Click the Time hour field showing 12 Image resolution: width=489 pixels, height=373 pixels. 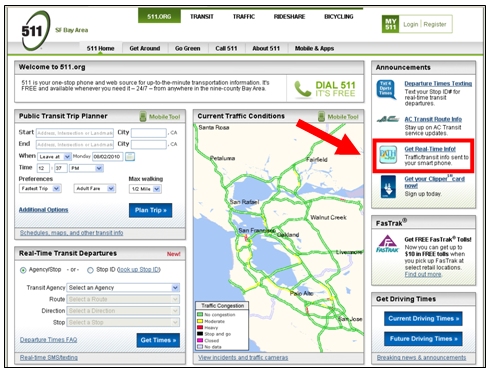(43, 168)
